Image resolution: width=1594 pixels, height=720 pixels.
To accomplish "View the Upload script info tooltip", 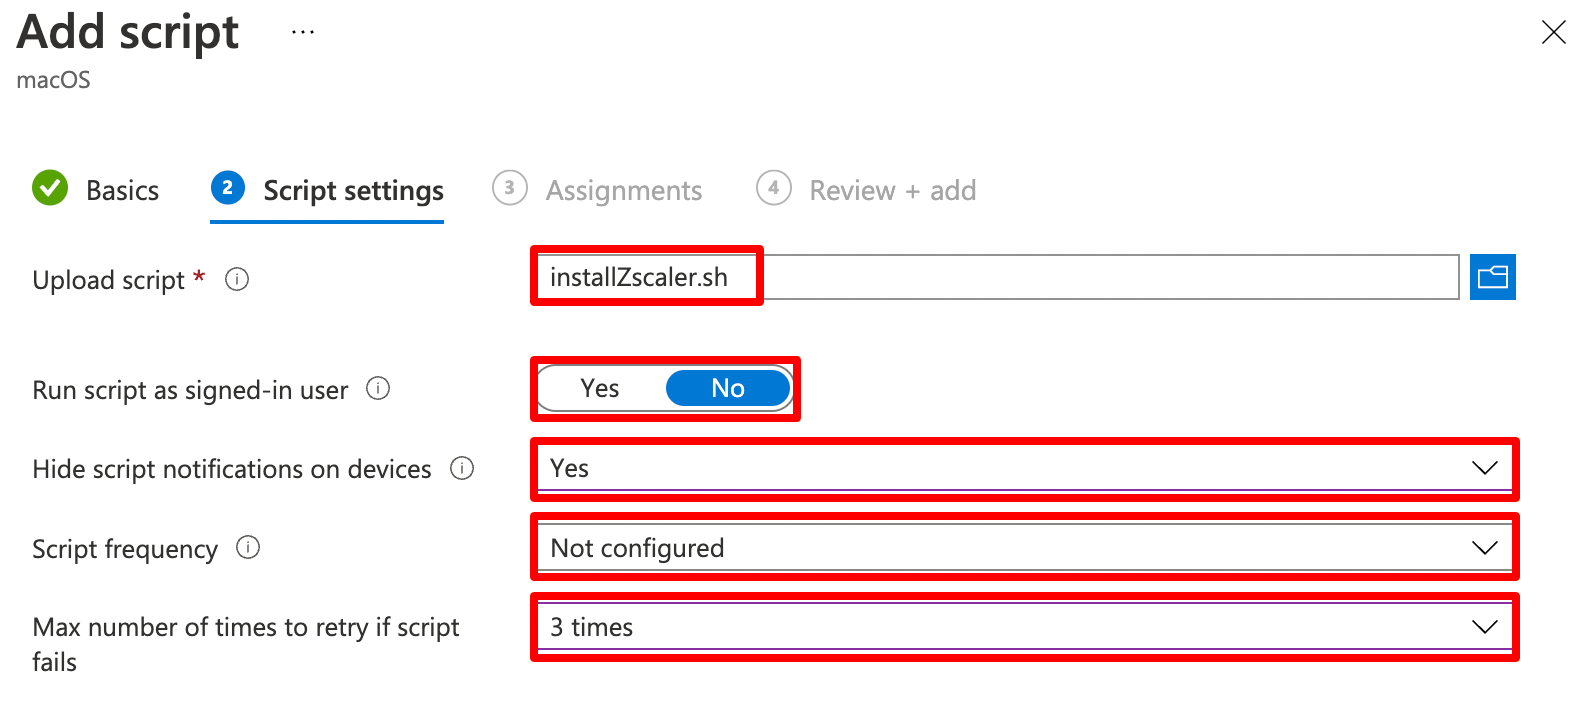I will [x=236, y=280].
